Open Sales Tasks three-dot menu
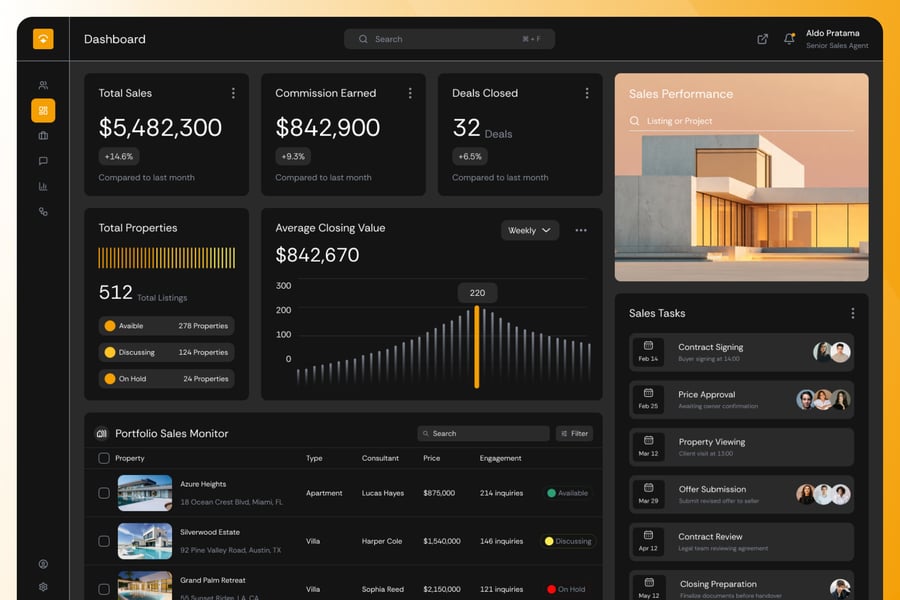Screen dimensions: 900x600 tap(852, 313)
